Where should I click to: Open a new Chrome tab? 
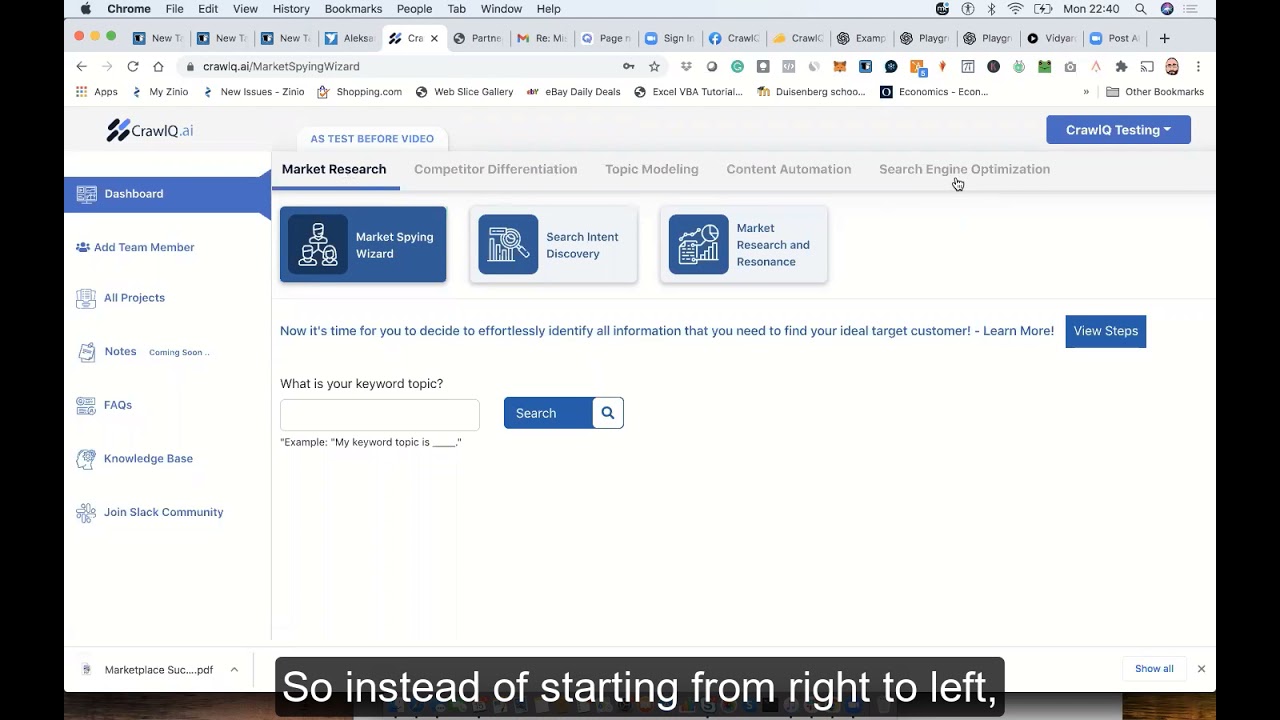[x=1164, y=38]
